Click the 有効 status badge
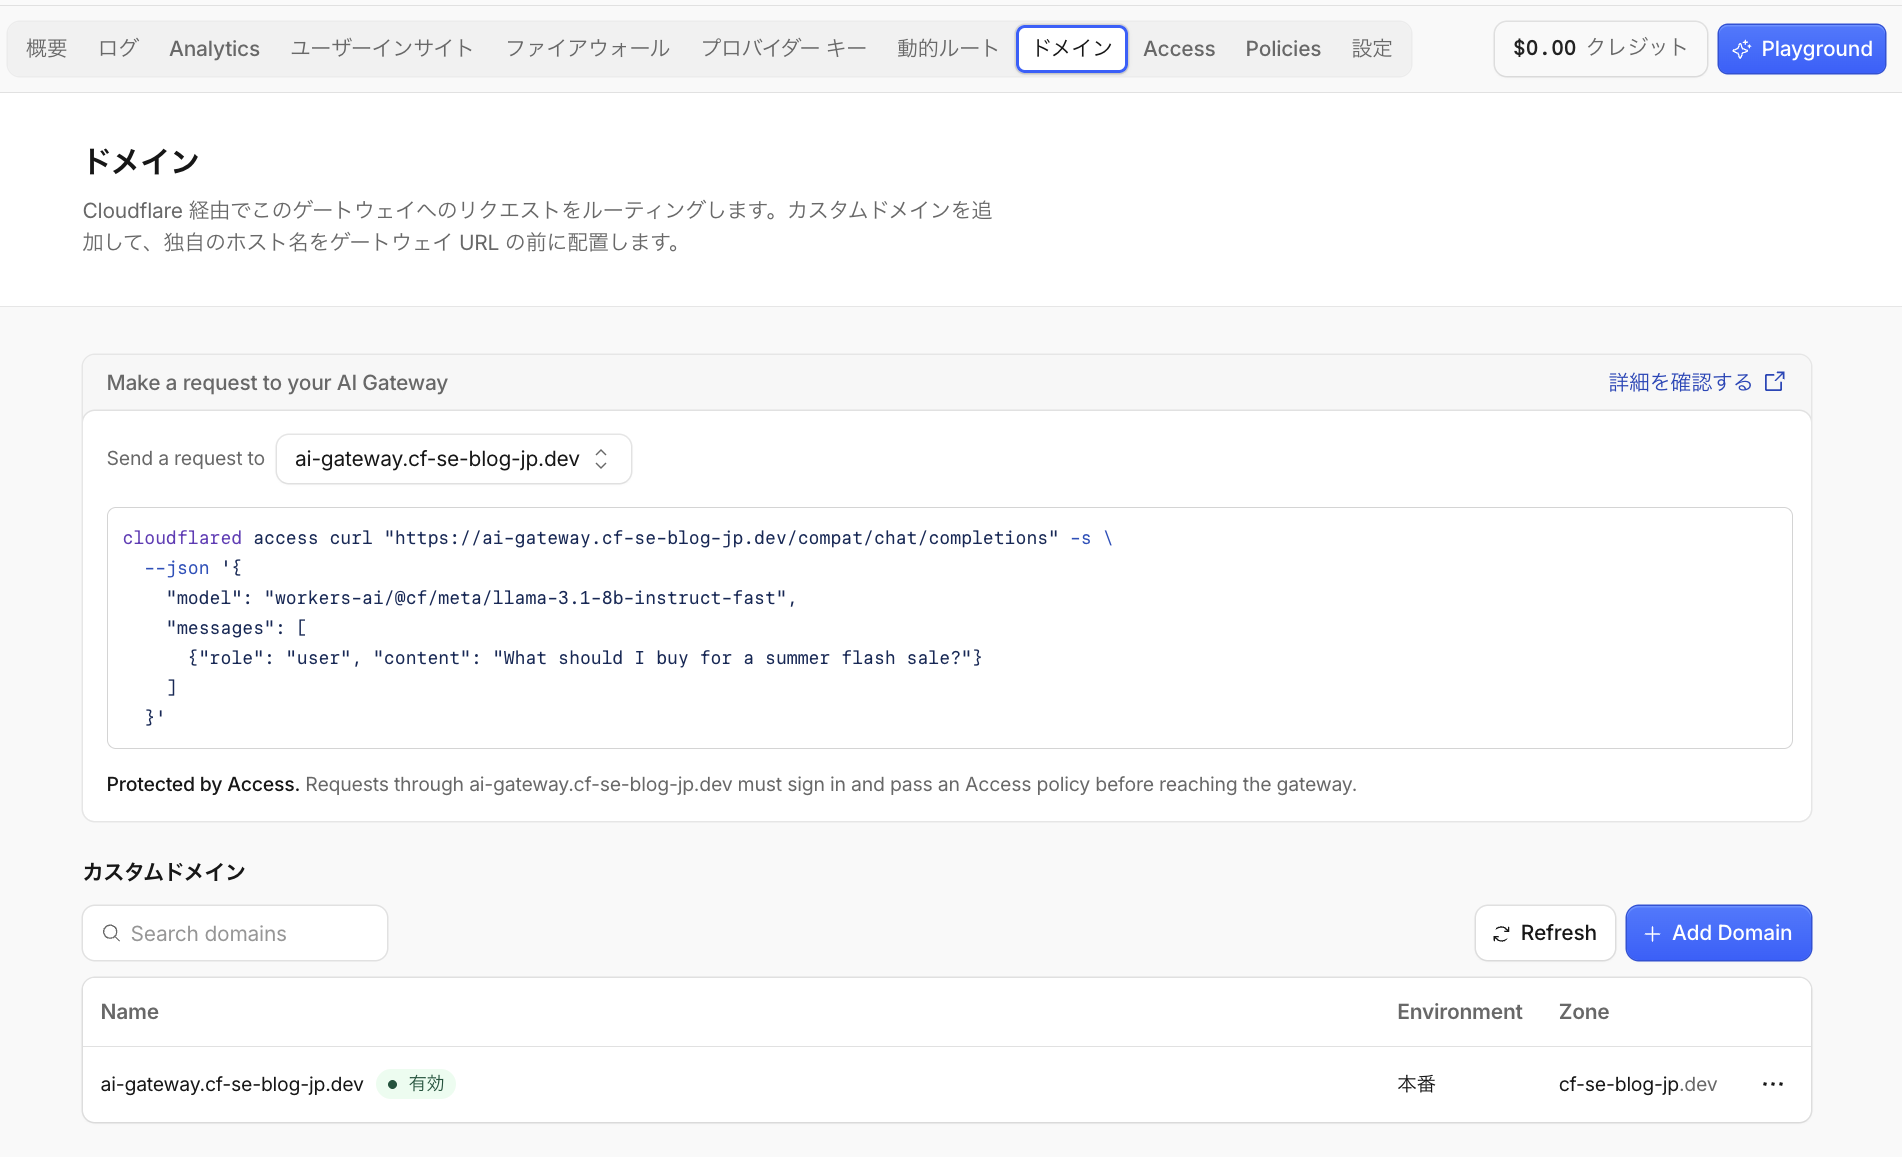This screenshot has width=1902, height=1157. [416, 1084]
